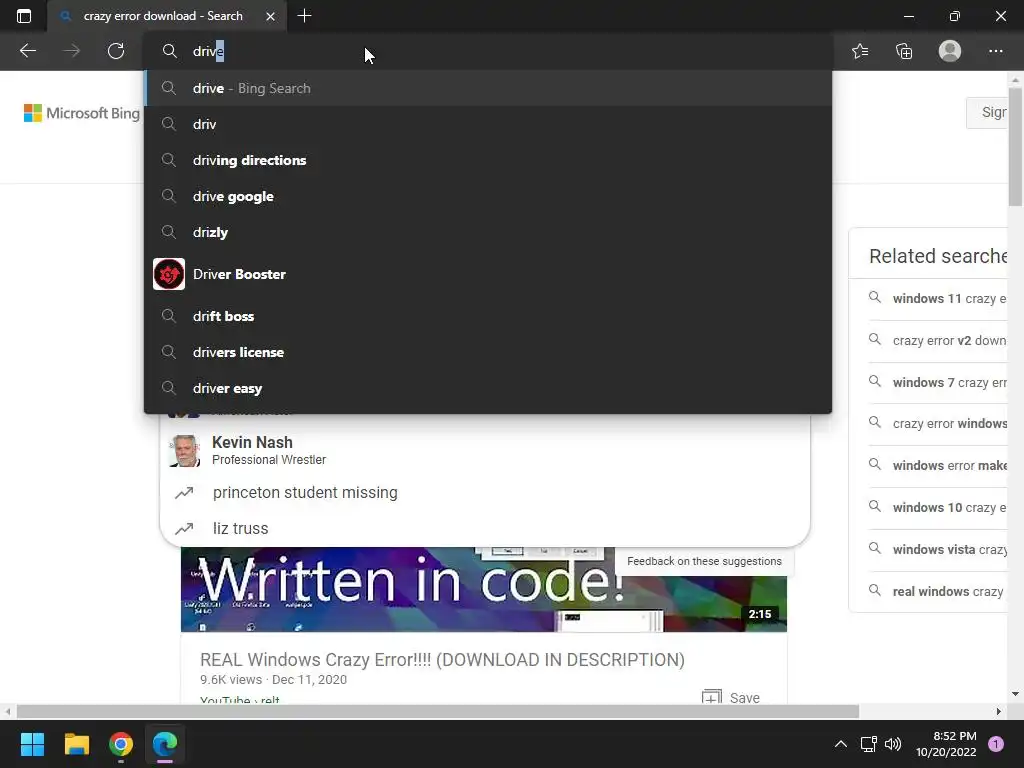Choose the 'drive google' suggestion

pos(488,196)
